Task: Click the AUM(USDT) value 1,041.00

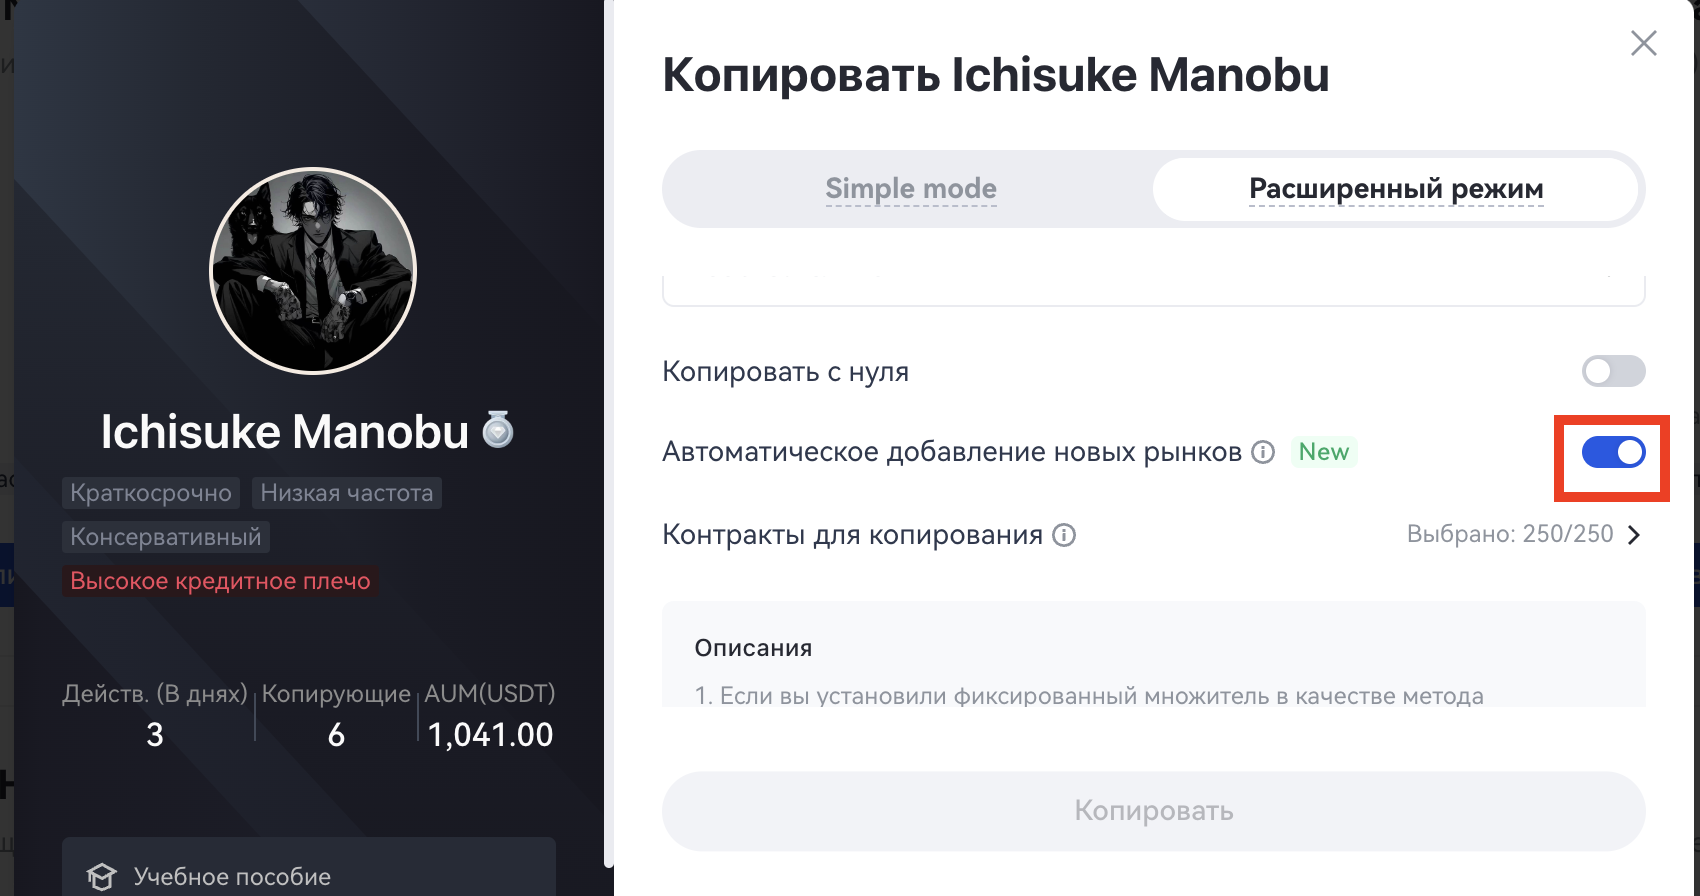Action: click(x=490, y=735)
